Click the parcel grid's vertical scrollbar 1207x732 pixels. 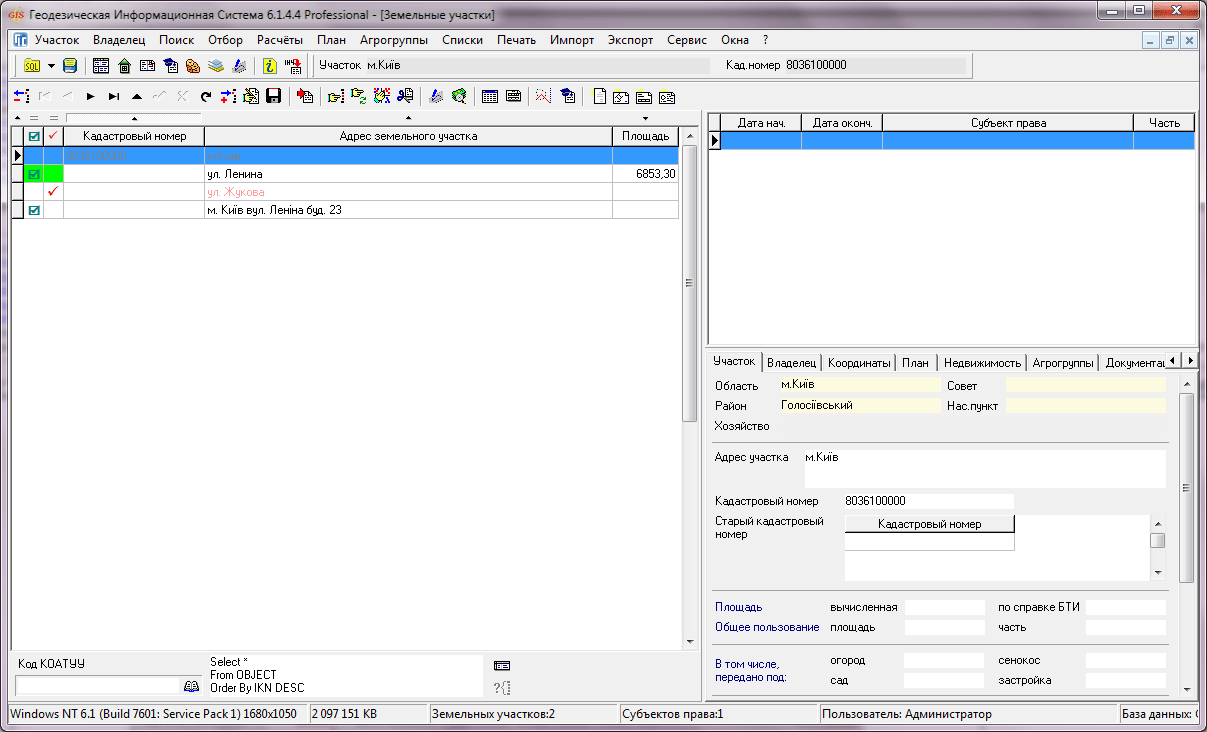(688, 283)
